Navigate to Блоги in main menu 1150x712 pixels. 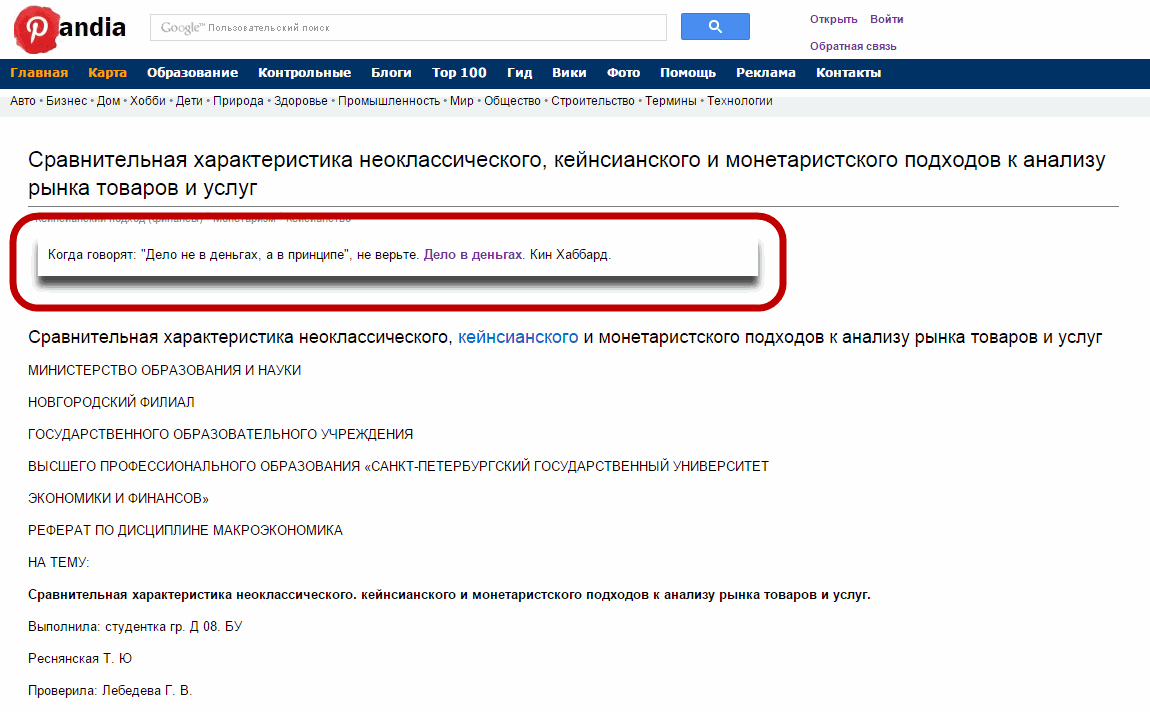tap(391, 73)
